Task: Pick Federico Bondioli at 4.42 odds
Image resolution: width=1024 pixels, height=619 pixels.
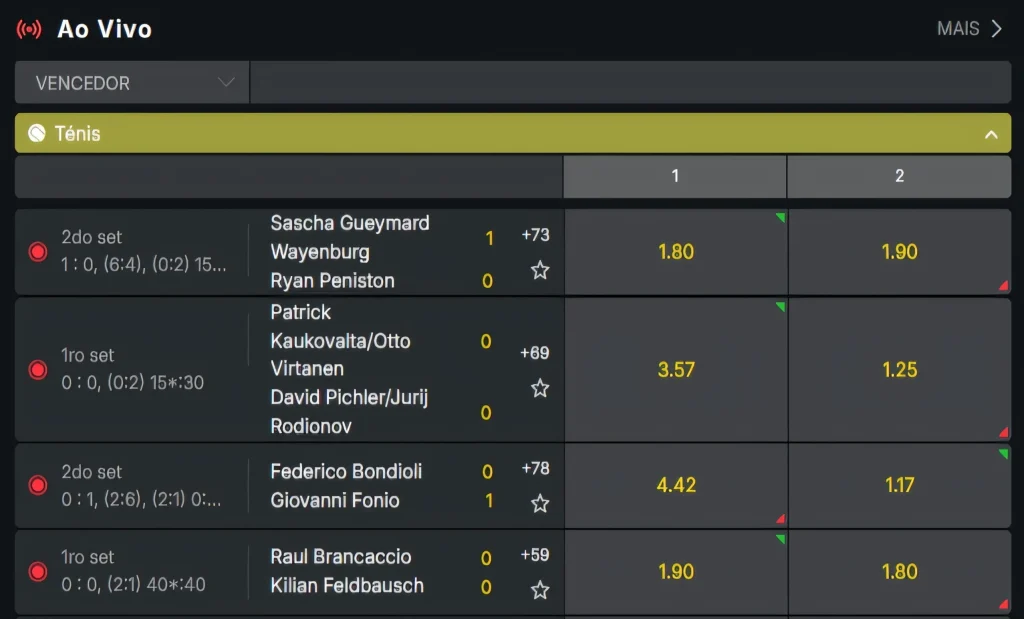Action: click(x=676, y=485)
